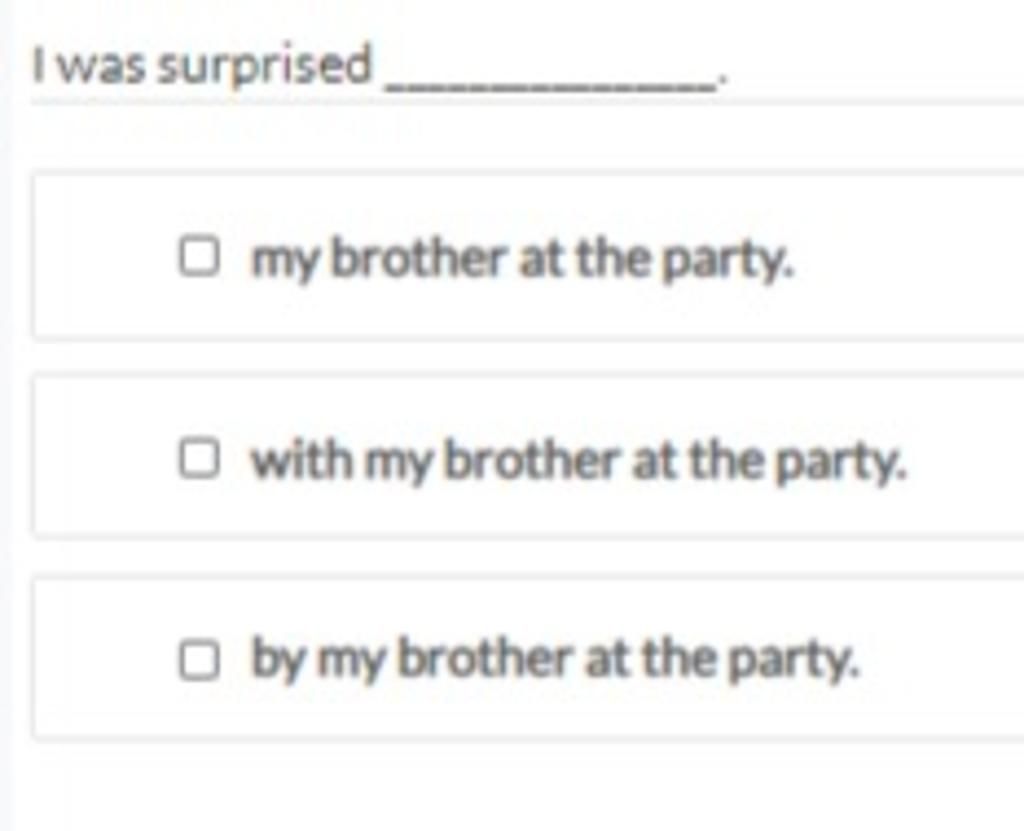Screen dimensions: 1024x831
Task: Click the question text "I was surprised"
Action: 202,66
